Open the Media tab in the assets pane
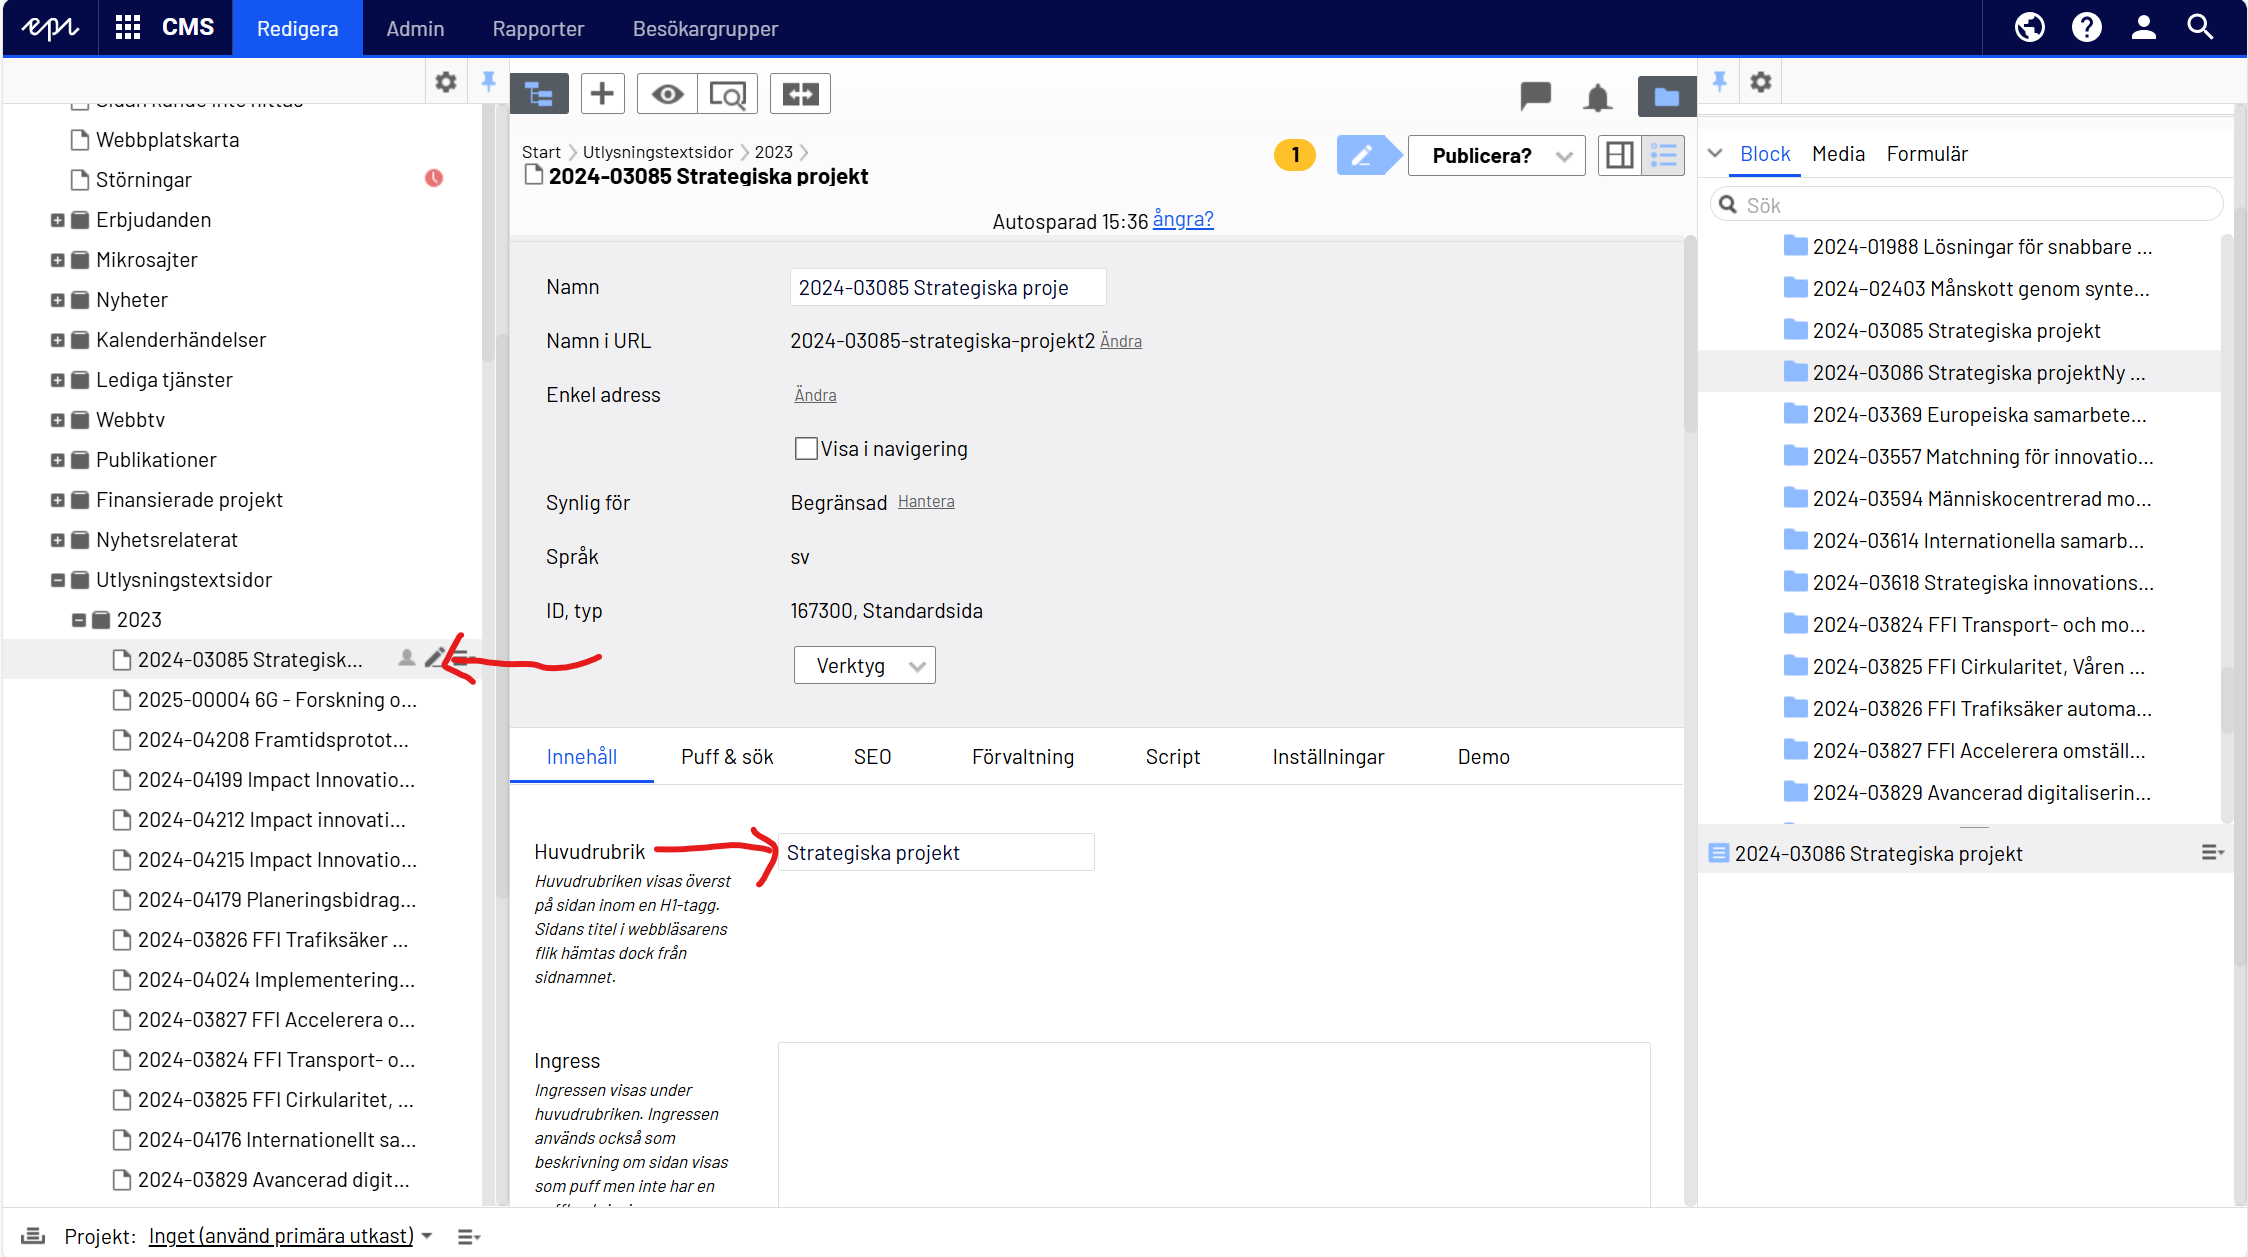Screen dimensions: 2248x1257 click(x=1838, y=154)
